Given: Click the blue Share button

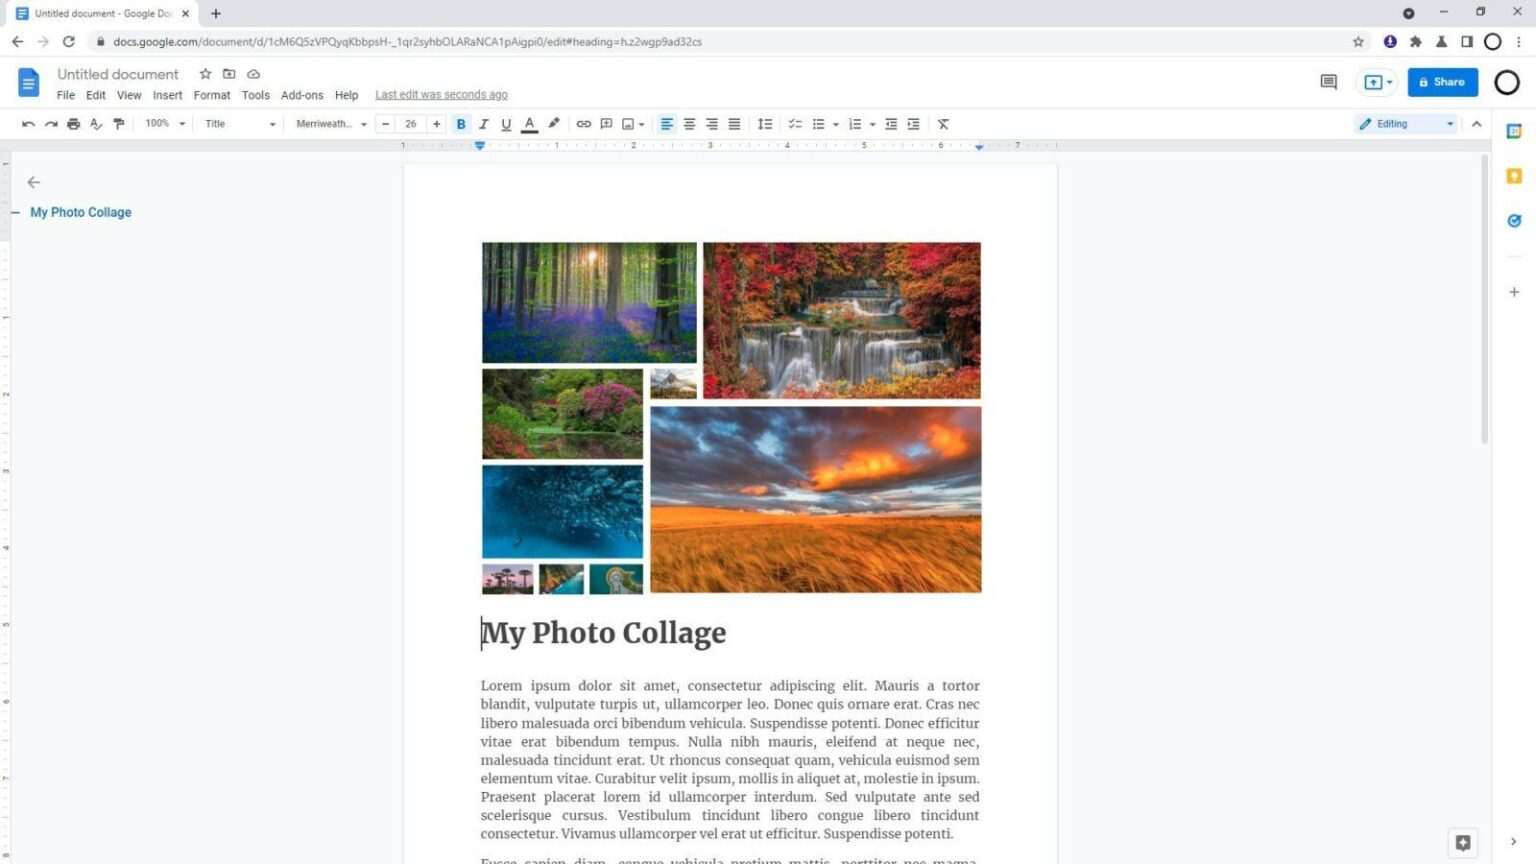Looking at the screenshot, I should tap(1442, 81).
